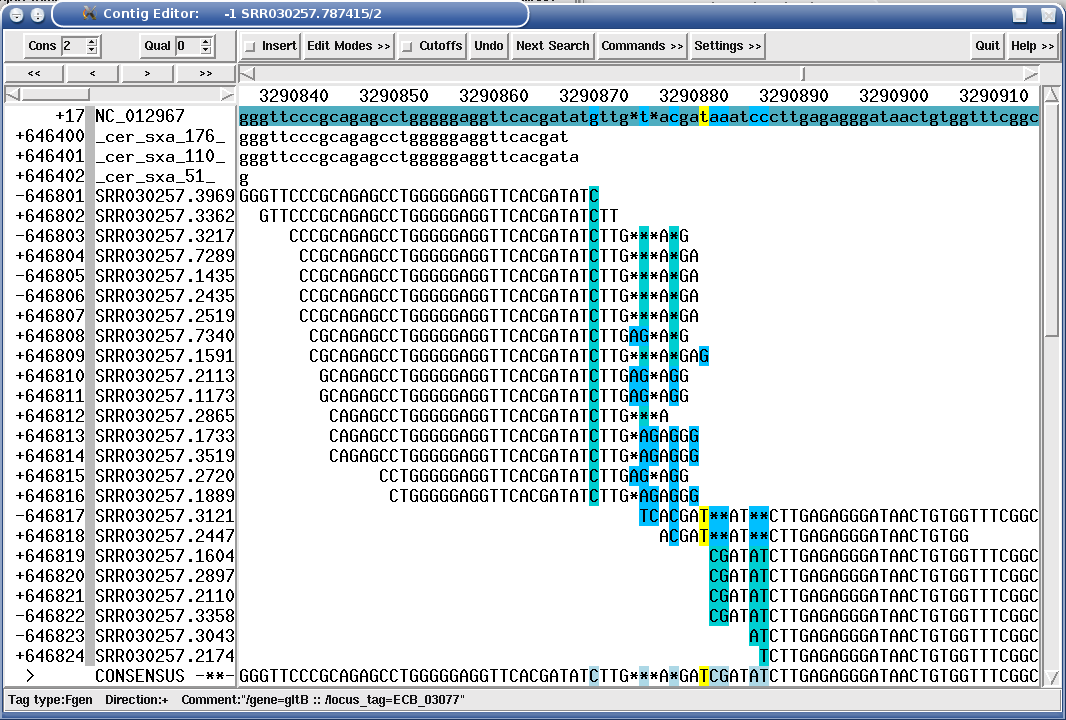The image size is (1066, 720).
Task: Step left with < button
Action: pos(92,73)
